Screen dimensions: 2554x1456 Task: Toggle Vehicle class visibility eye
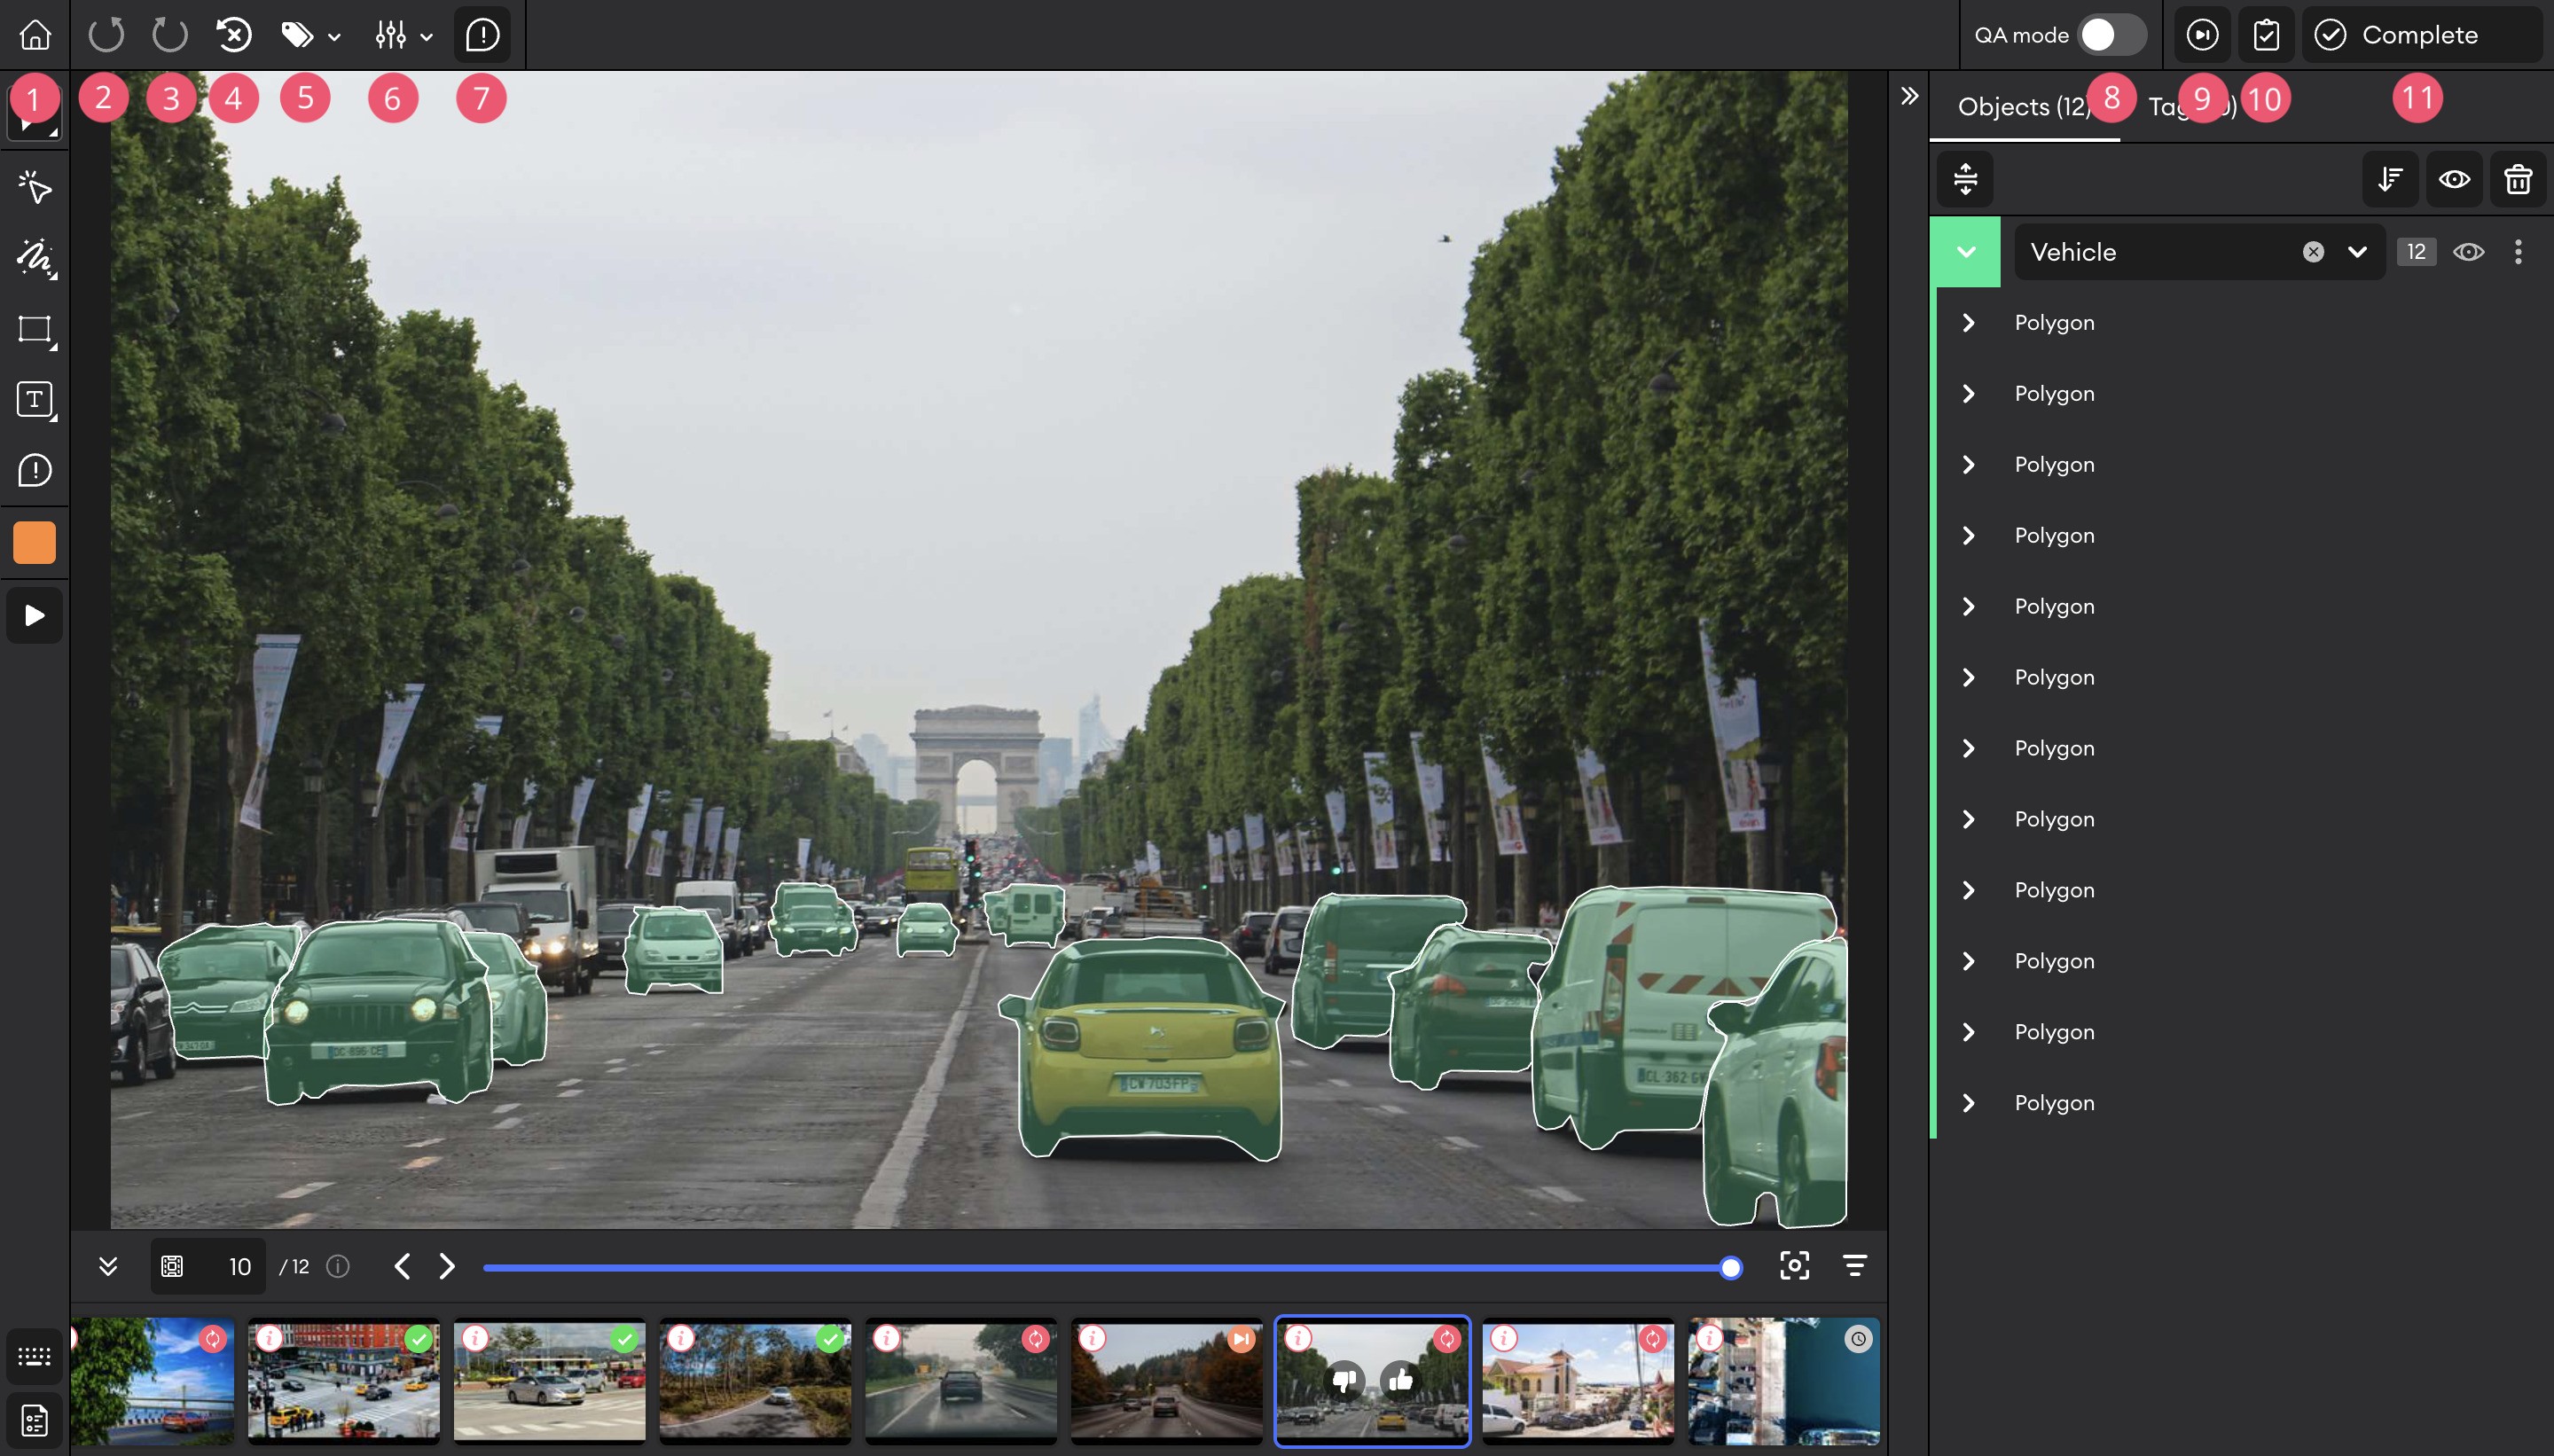pos(2469,252)
